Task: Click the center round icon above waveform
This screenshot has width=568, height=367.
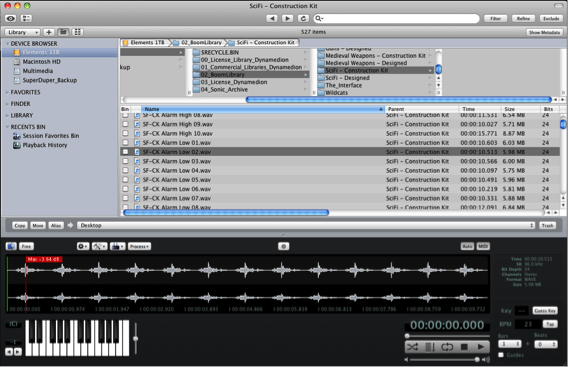Action: coord(283,246)
